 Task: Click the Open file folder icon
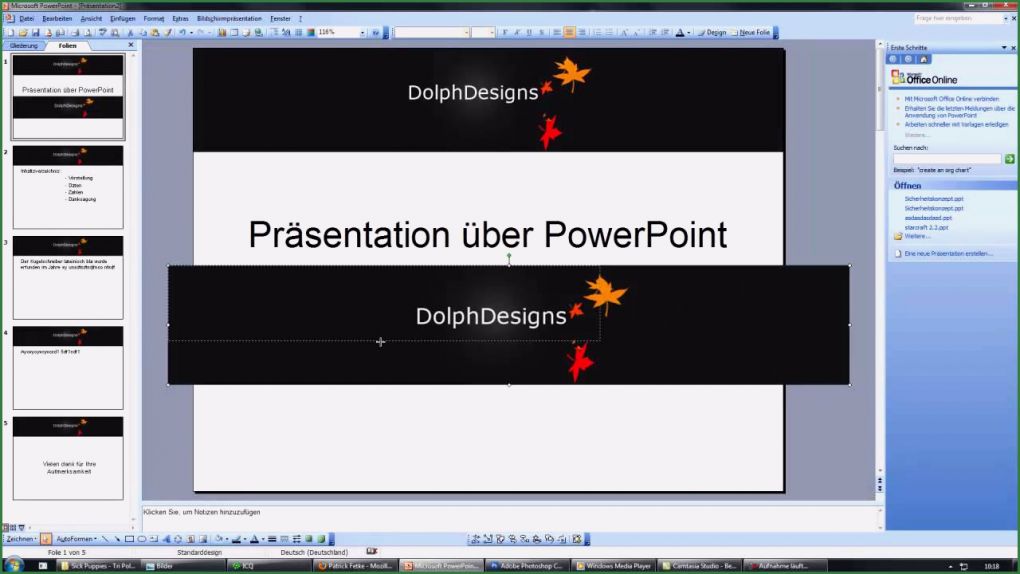(23, 33)
